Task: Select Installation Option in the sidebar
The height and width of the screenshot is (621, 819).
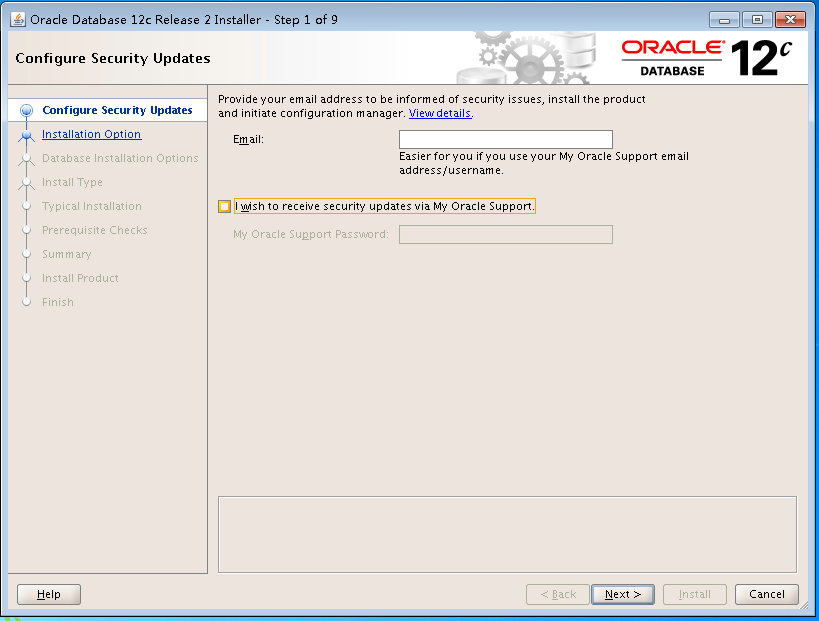Action: [x=91, y=134]
